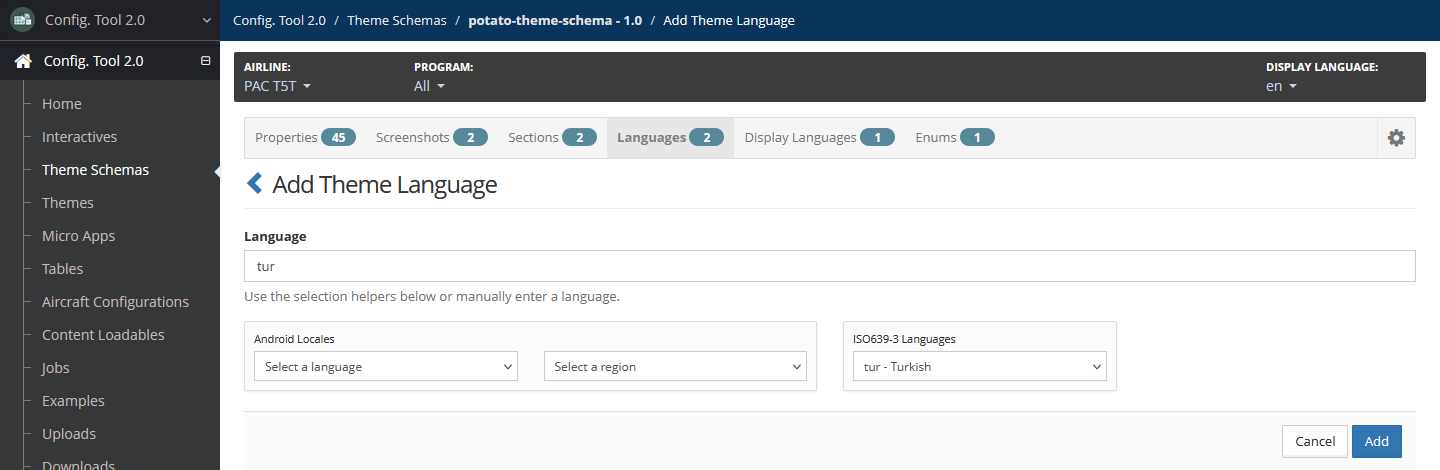The height and width of the screenshot is (470, 1440).
Task: Open the gear settings icon
Action: tap(1396, 138)
